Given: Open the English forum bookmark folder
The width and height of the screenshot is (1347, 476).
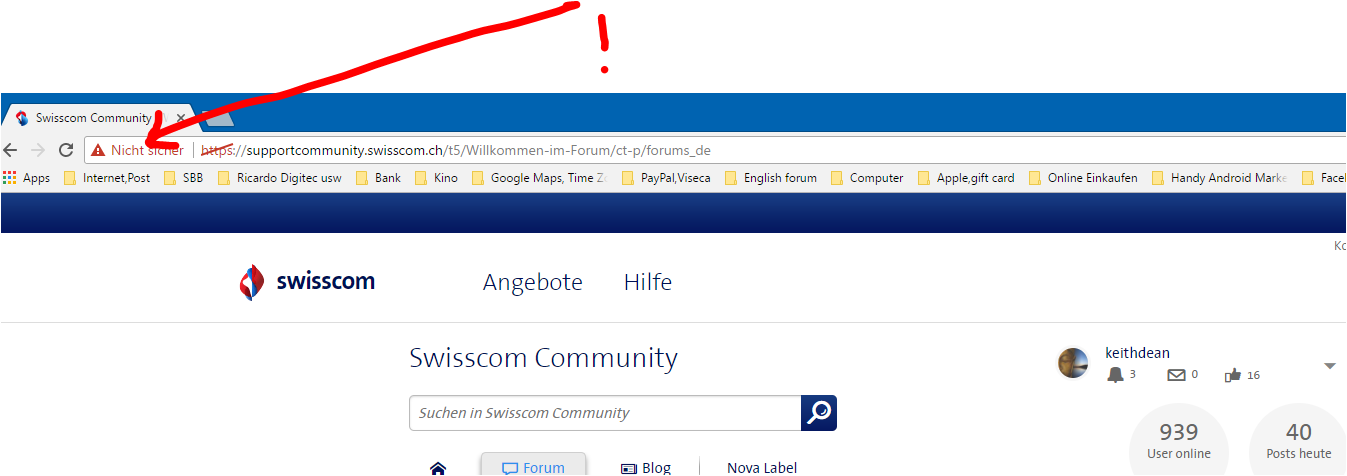Looking at the screenshot, I should click(771, 178).
